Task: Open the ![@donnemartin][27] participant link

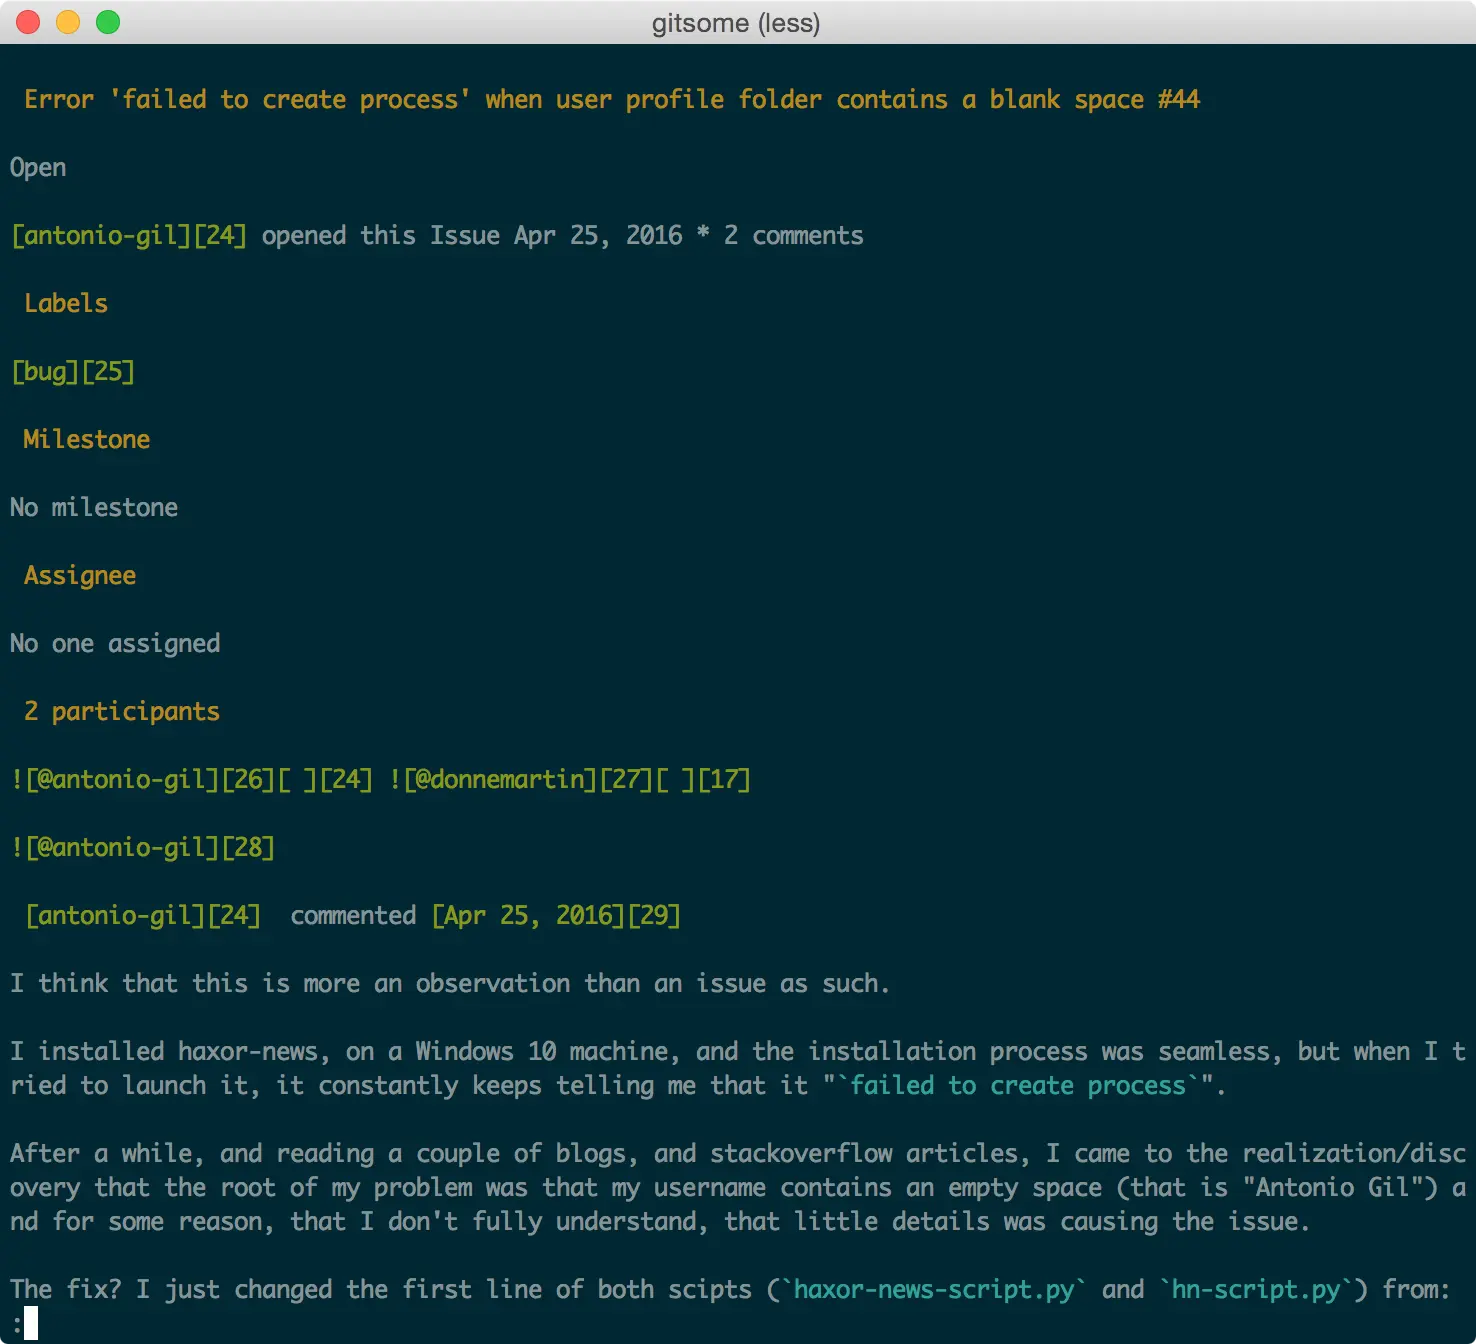Action: click(x=521, y=780)
